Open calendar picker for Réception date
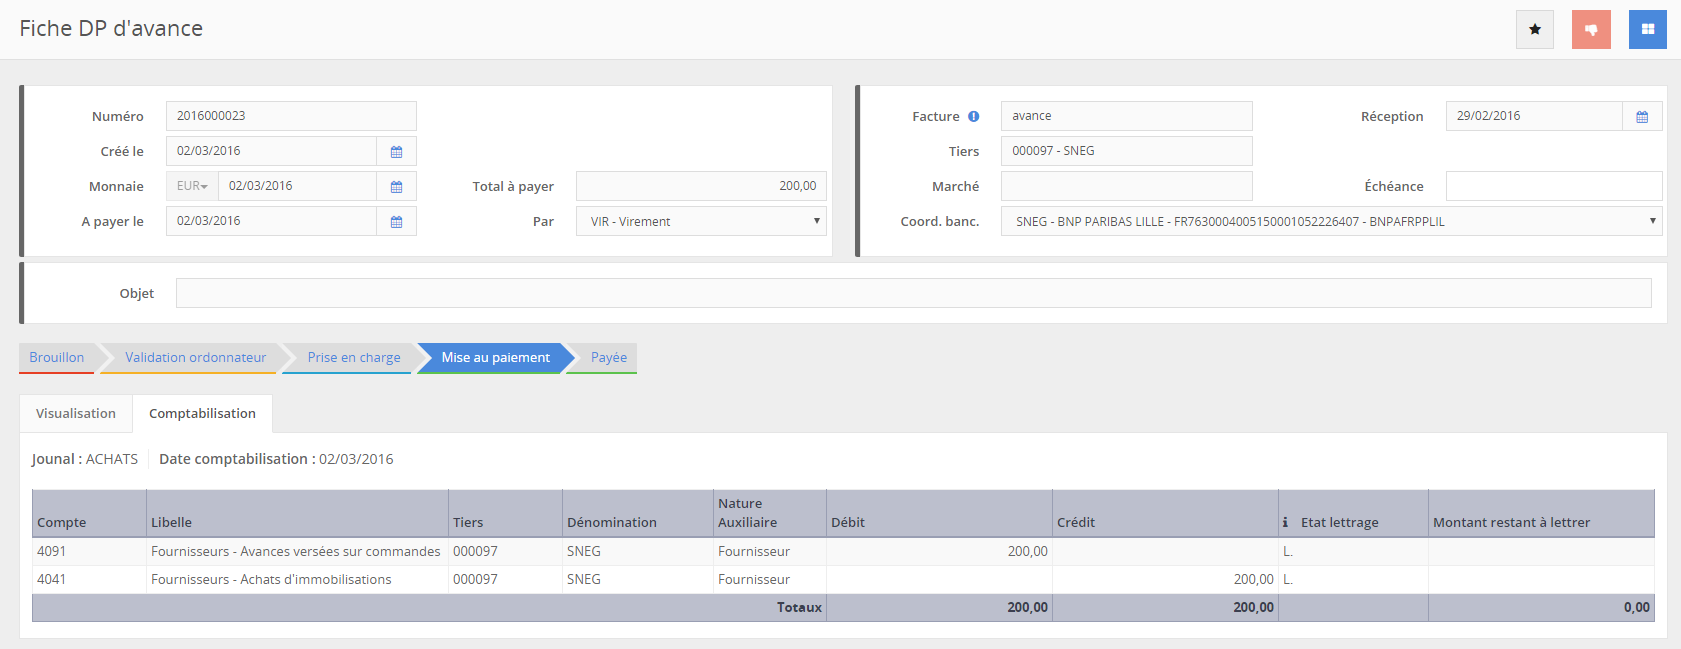 pyautogui.click(x=1641, y=116)
